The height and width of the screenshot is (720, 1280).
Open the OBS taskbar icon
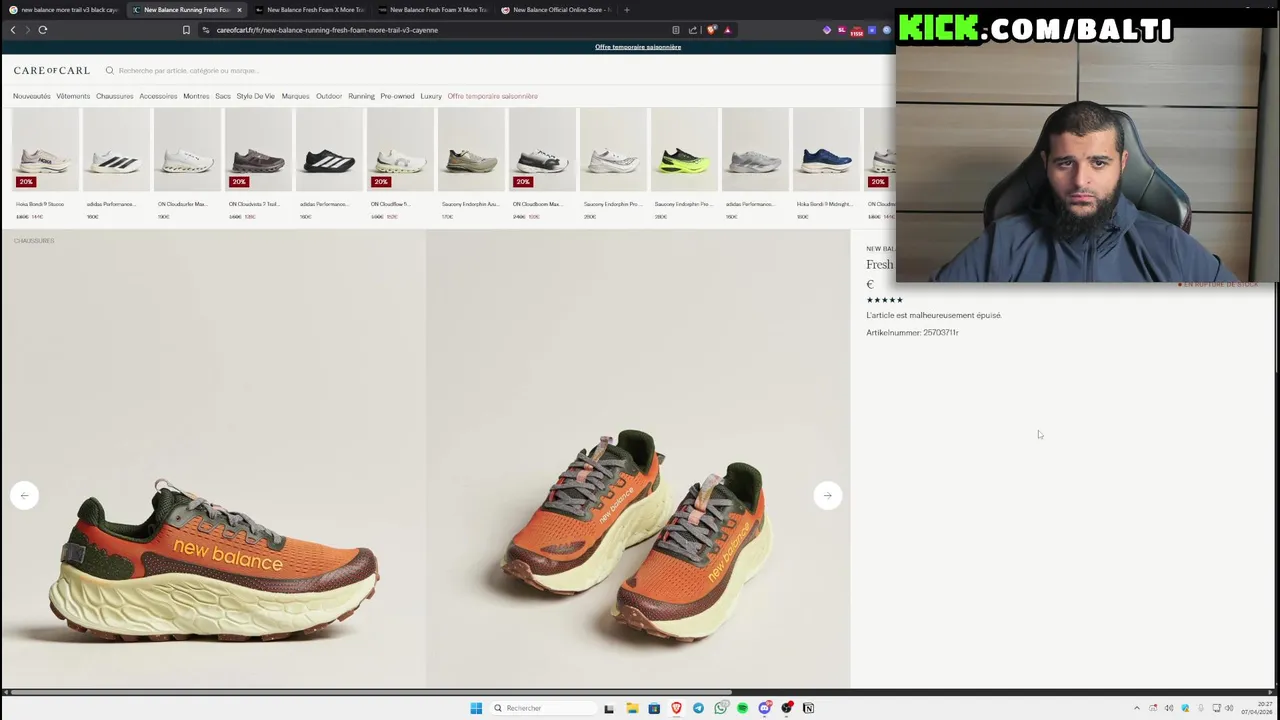(786, 708)
